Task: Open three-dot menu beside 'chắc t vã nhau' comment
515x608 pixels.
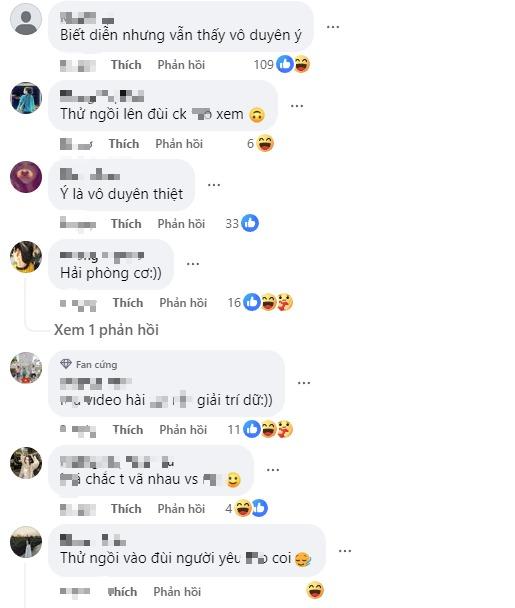Action: (x=273, y=470)
